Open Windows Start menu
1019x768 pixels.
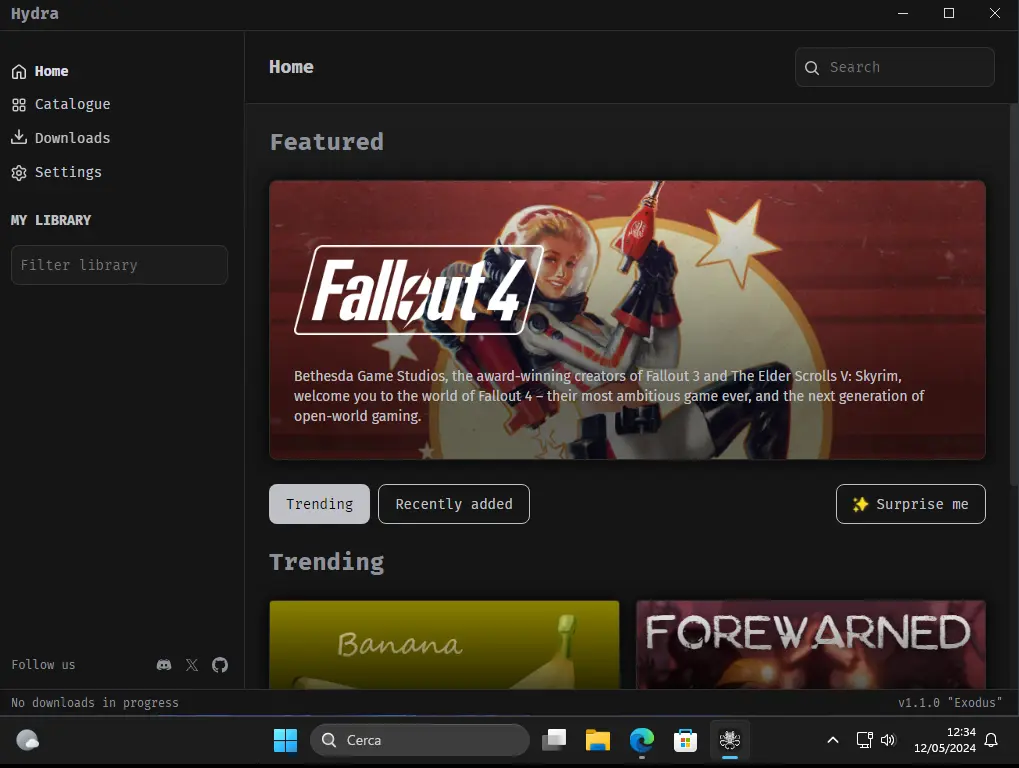pos(285,740)
